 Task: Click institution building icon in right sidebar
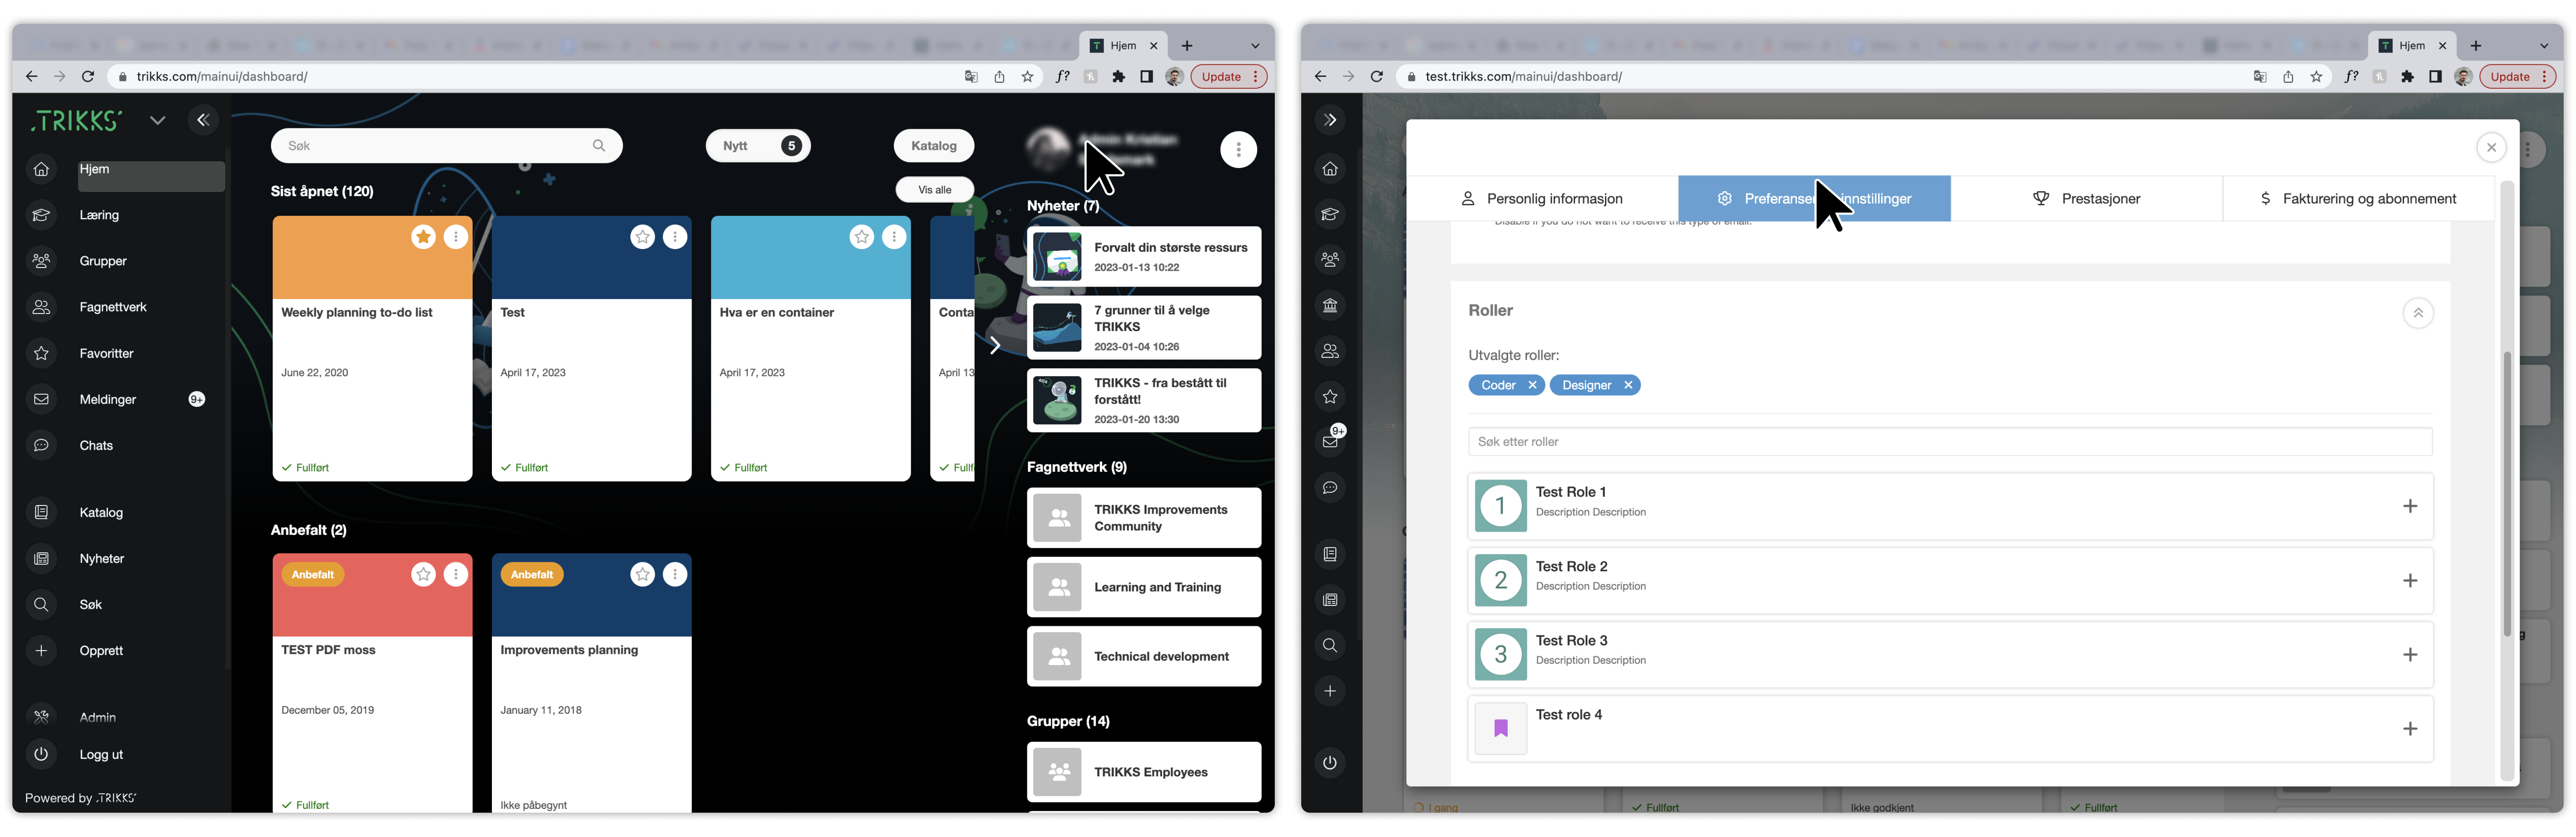pos(1330,305)
